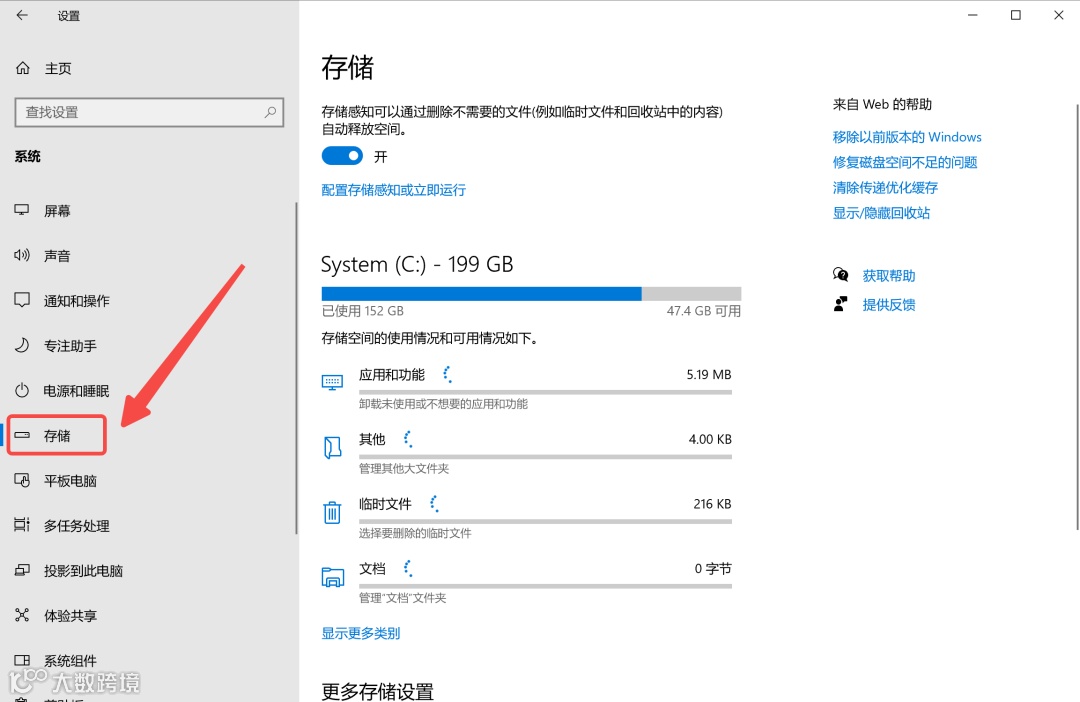
Task: Click the 应用和功能 category label
Action: 391,375
